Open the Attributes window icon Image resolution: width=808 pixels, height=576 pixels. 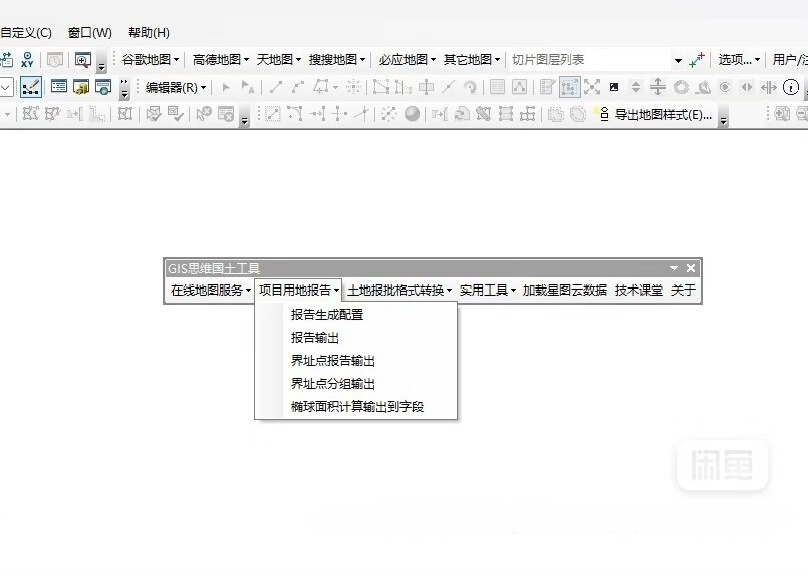pos(497,87)
